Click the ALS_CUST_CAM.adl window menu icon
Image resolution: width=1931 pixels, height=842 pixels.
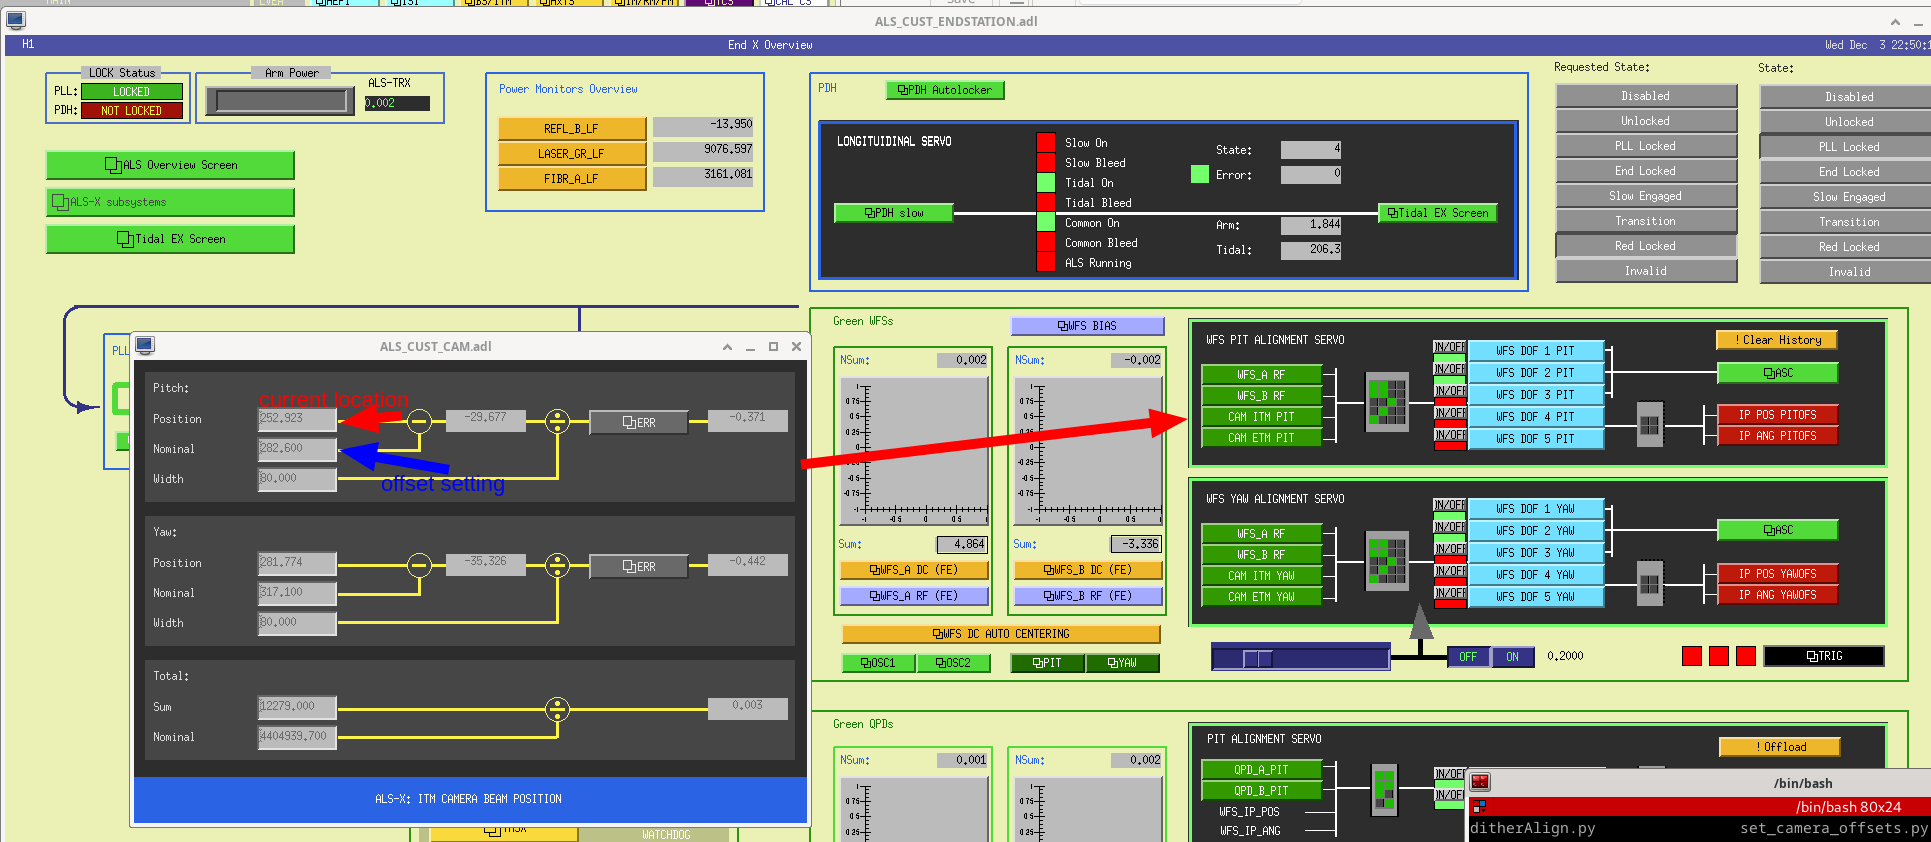(145, 346)
